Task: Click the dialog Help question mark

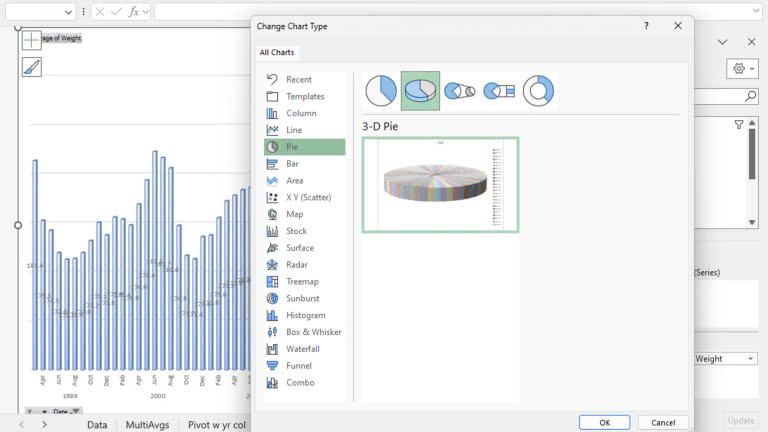Action: (x=646, y=26)
